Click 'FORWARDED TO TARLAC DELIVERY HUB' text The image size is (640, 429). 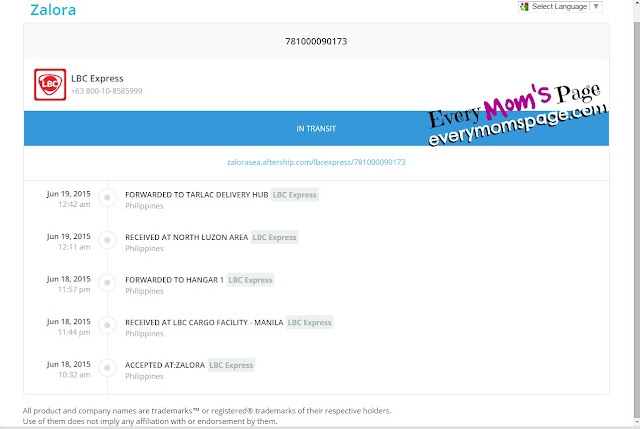tap(197, 195)
